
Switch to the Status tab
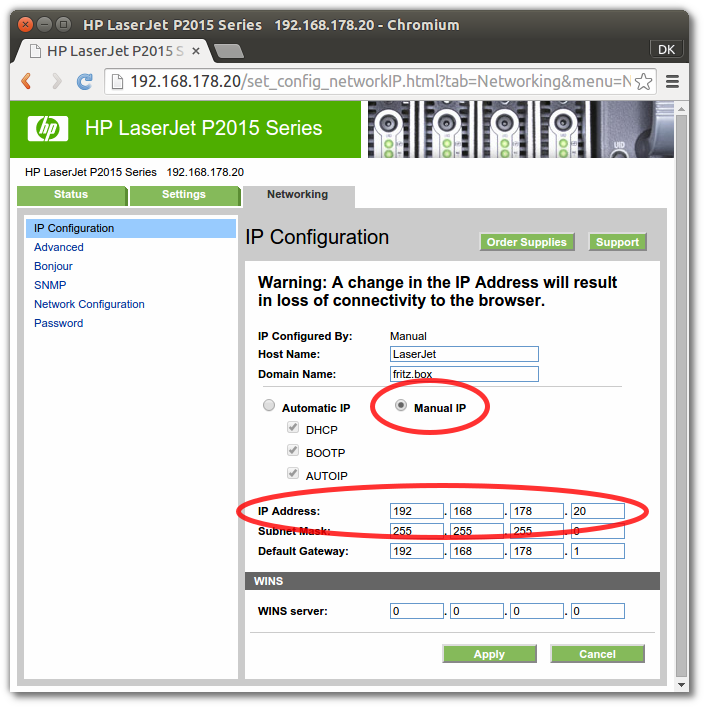[x=71, y=195]
